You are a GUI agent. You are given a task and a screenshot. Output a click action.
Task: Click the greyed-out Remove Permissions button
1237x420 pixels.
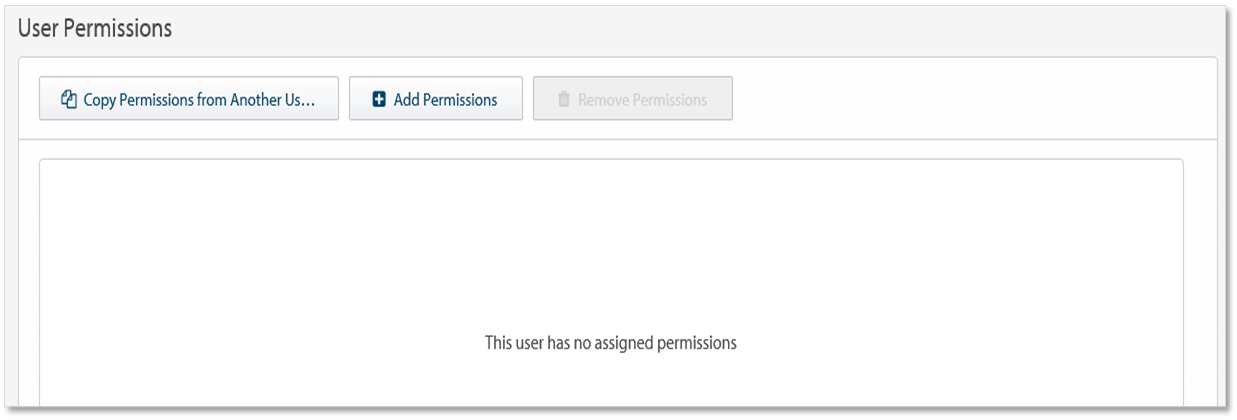pyautogui.click(x=633, y=99)
